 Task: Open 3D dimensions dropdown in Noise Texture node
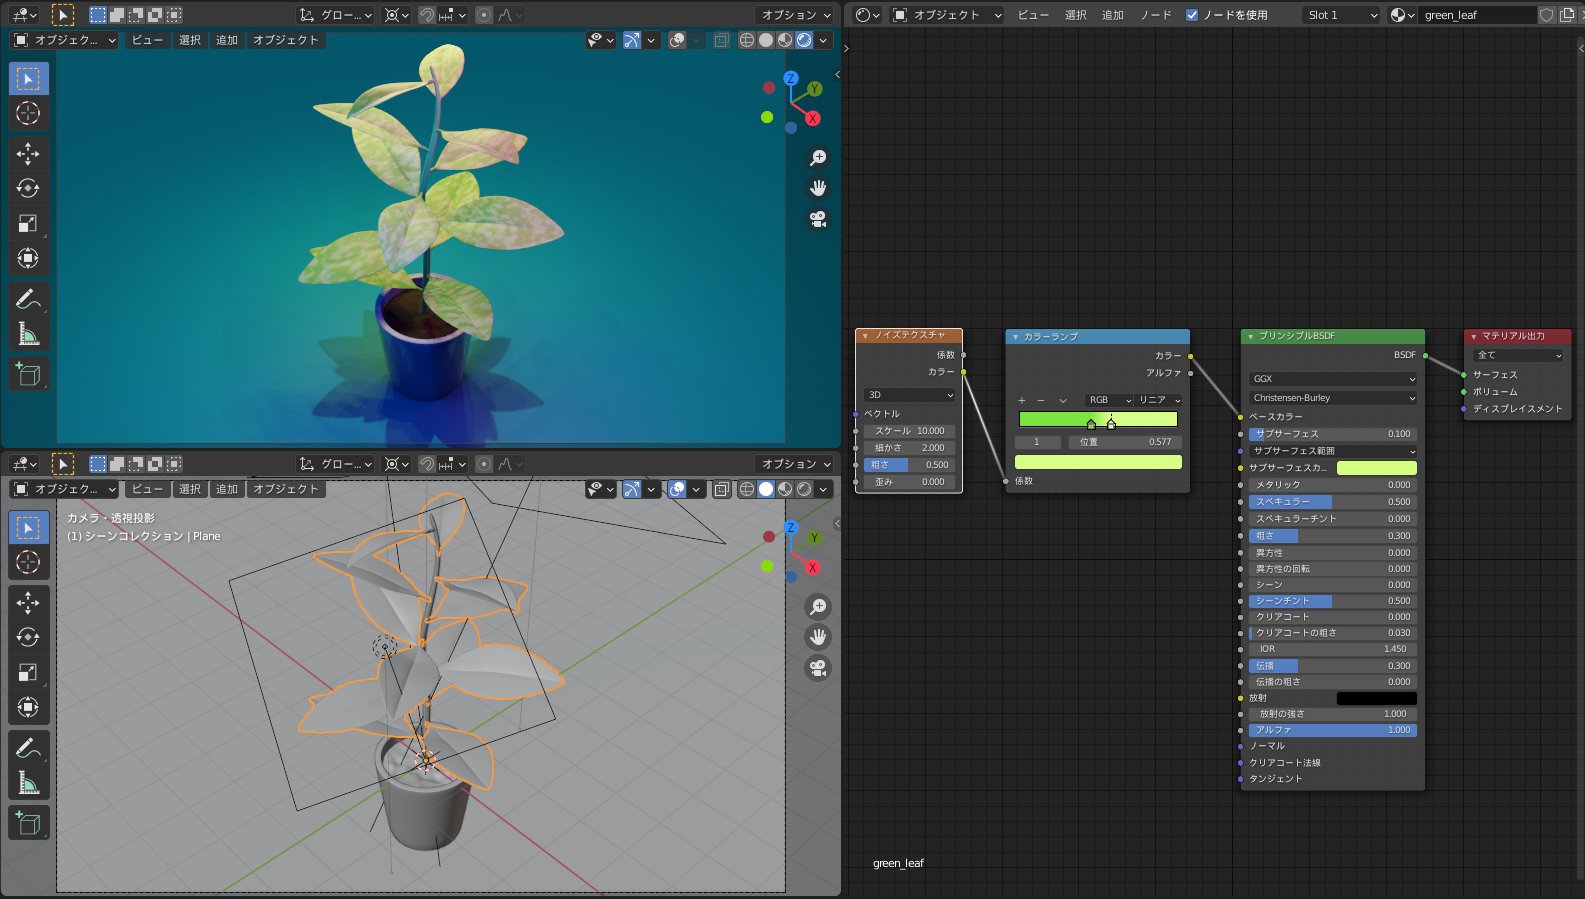[909, 395]
